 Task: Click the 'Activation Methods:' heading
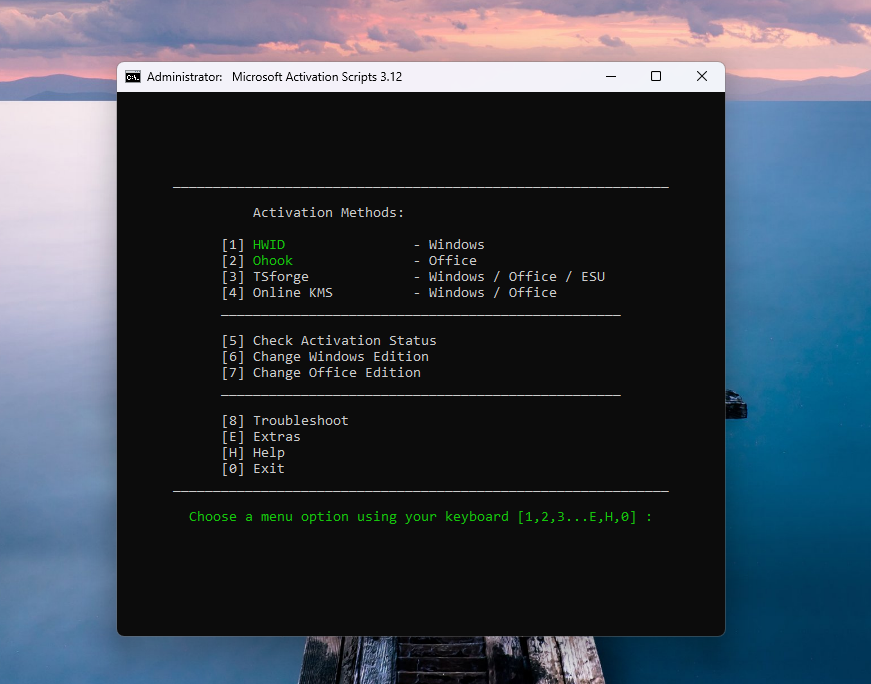[x=328, y=213]
